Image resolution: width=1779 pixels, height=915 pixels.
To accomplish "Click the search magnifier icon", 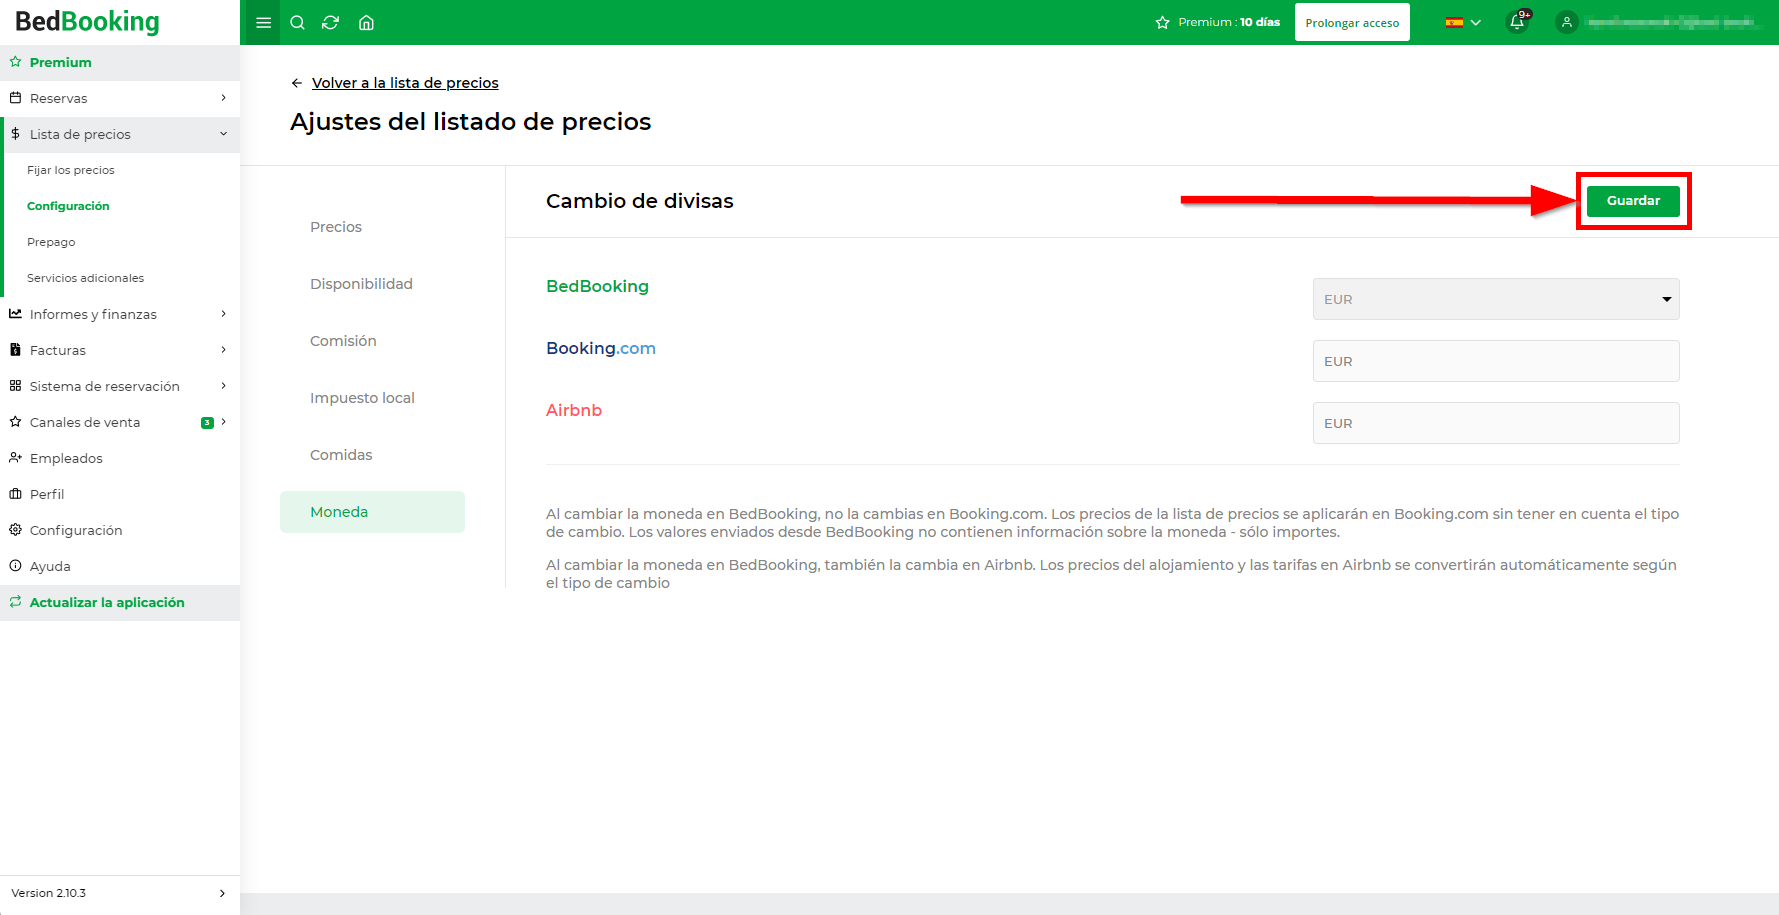I will (x=297, y=22).
